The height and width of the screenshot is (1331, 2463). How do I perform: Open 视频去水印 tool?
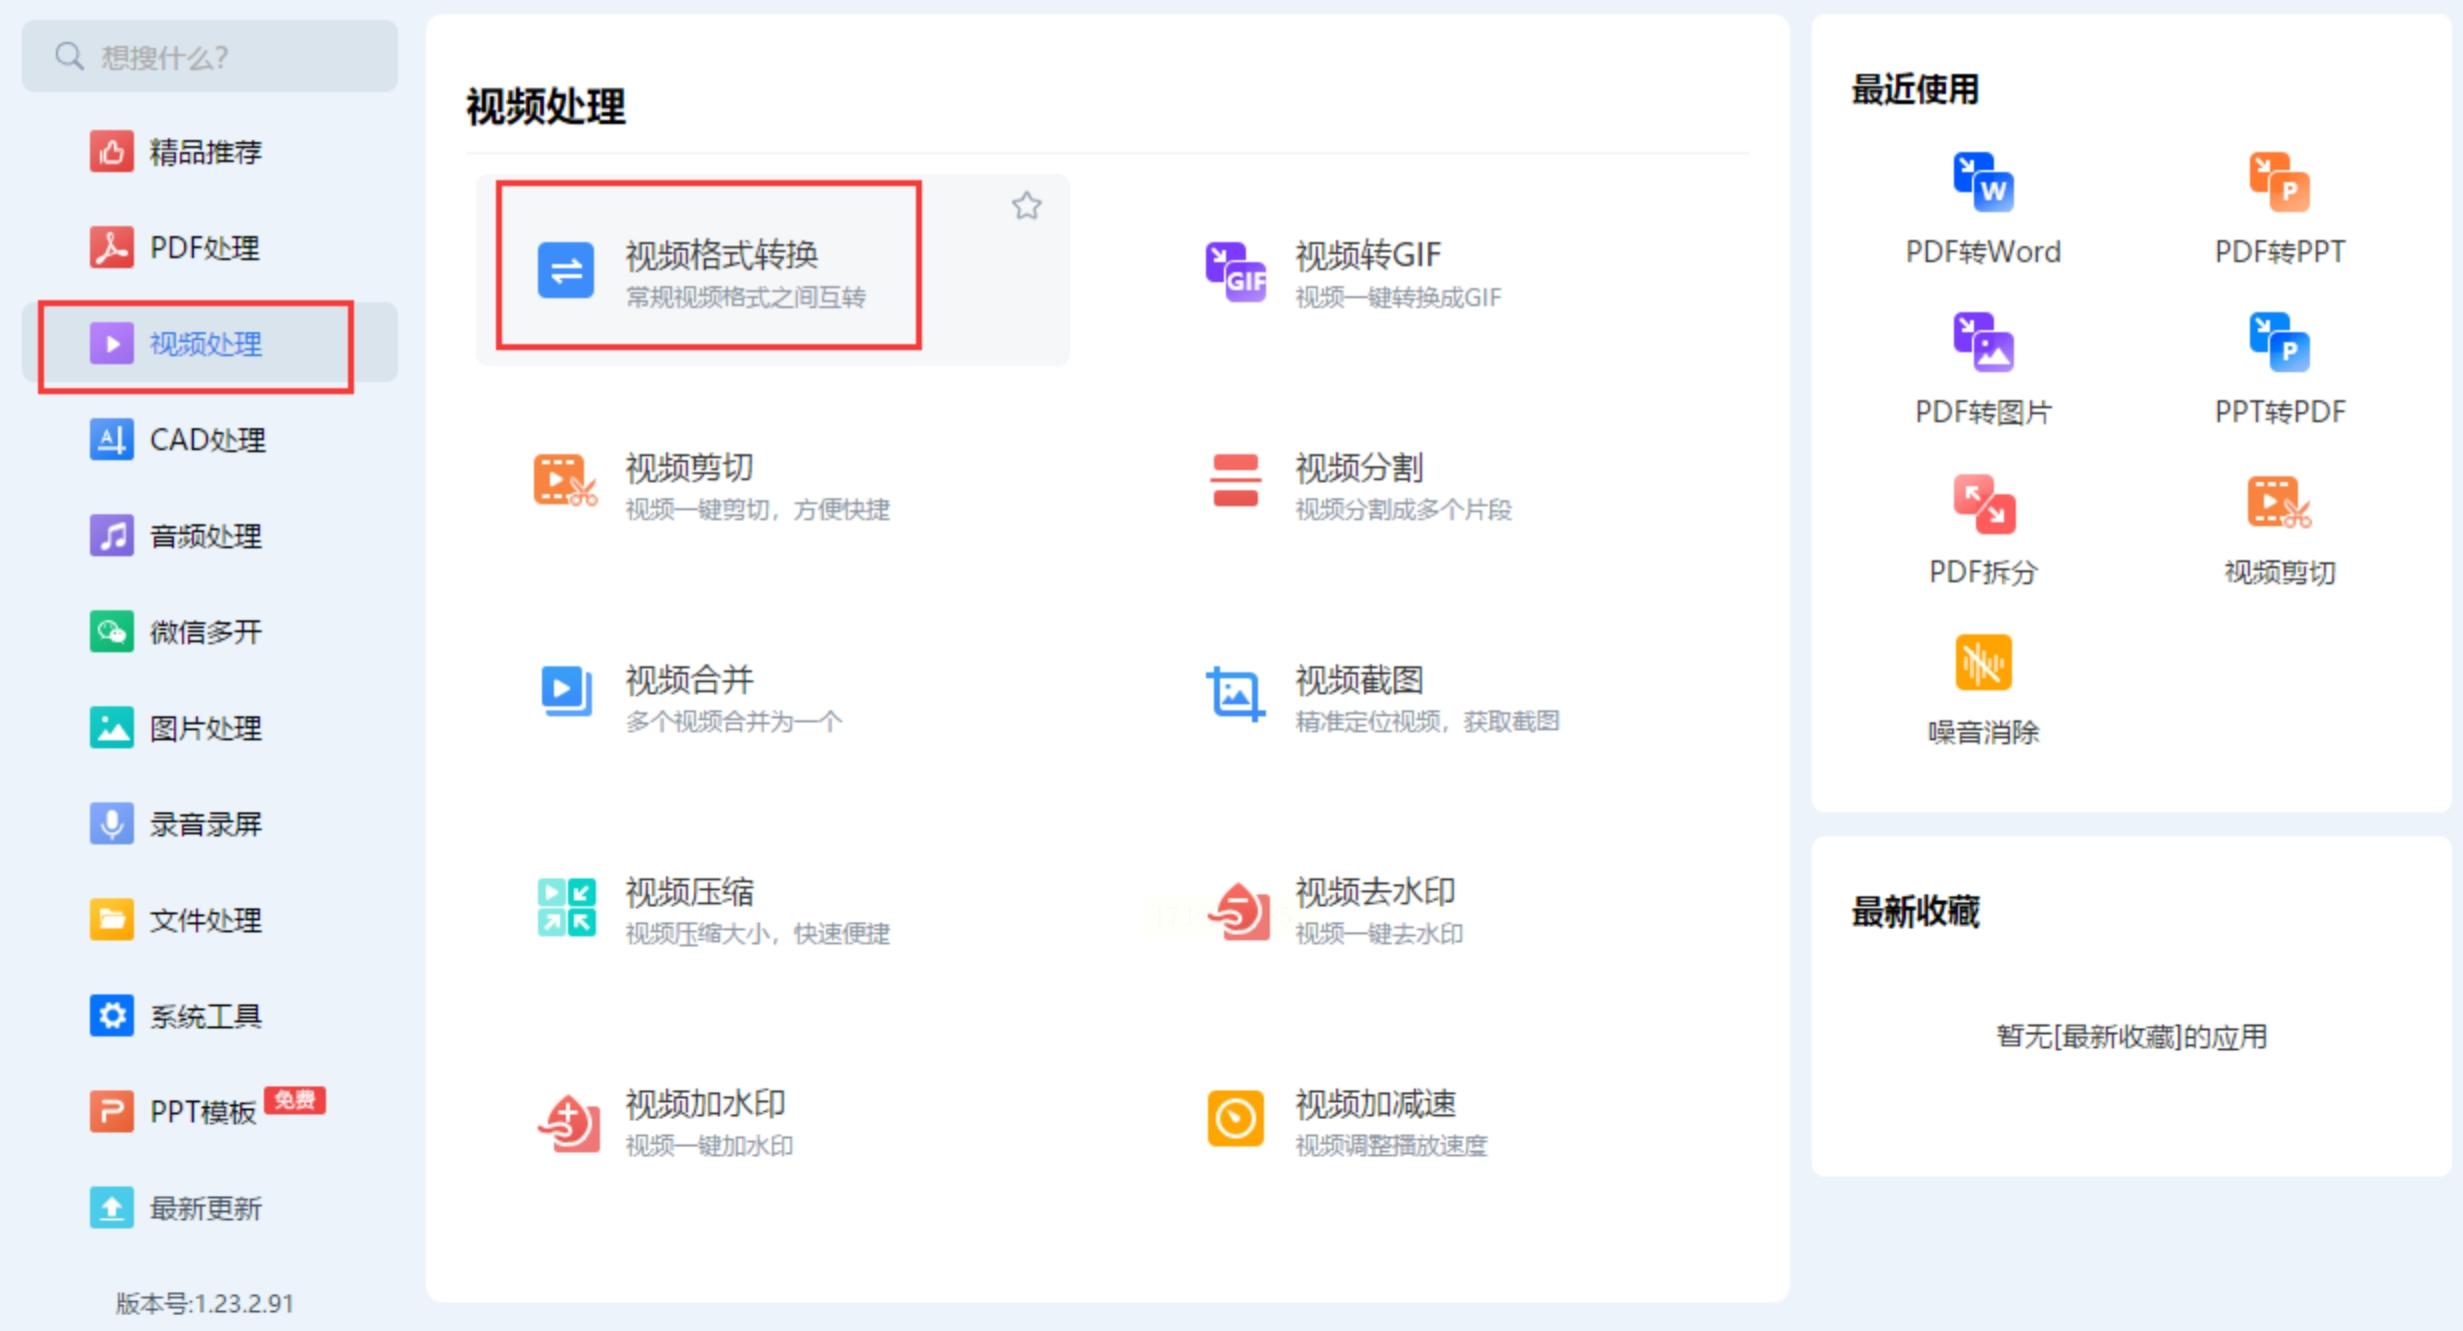[x=1440, y=908]
